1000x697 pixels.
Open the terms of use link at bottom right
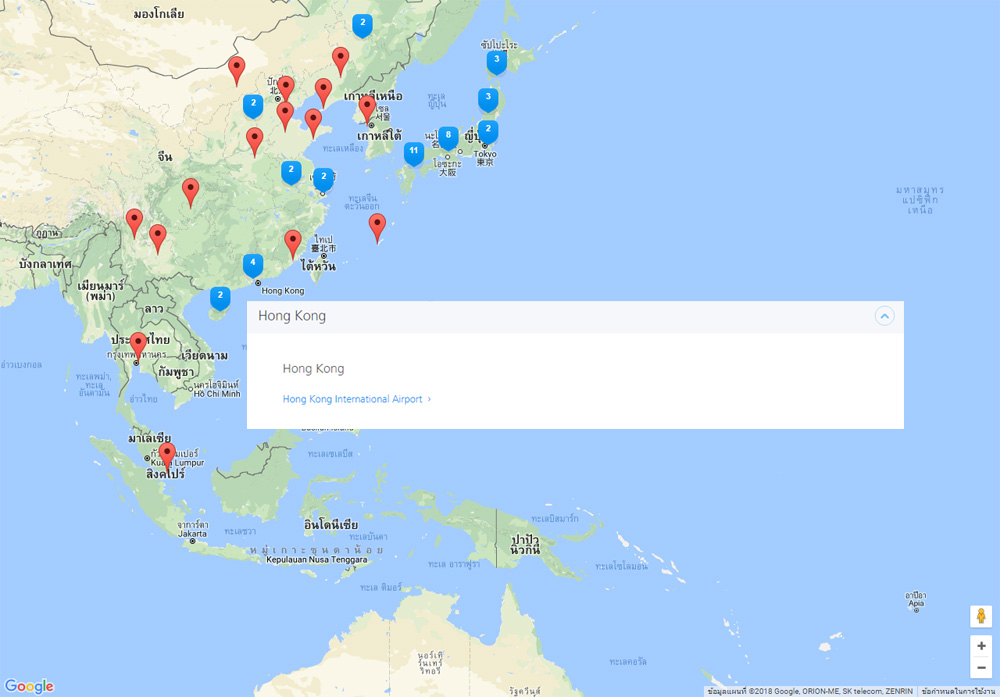[x=958, y=691]
